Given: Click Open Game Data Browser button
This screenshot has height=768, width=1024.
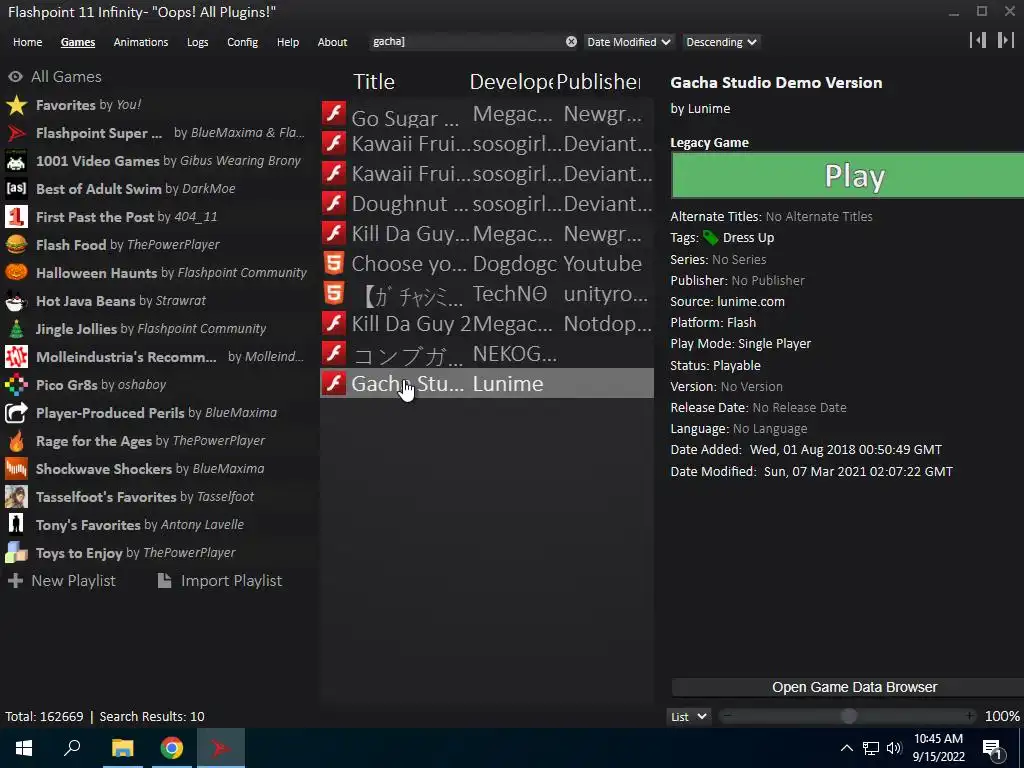Looking at the screenshot, I should (x=854, y=687).
